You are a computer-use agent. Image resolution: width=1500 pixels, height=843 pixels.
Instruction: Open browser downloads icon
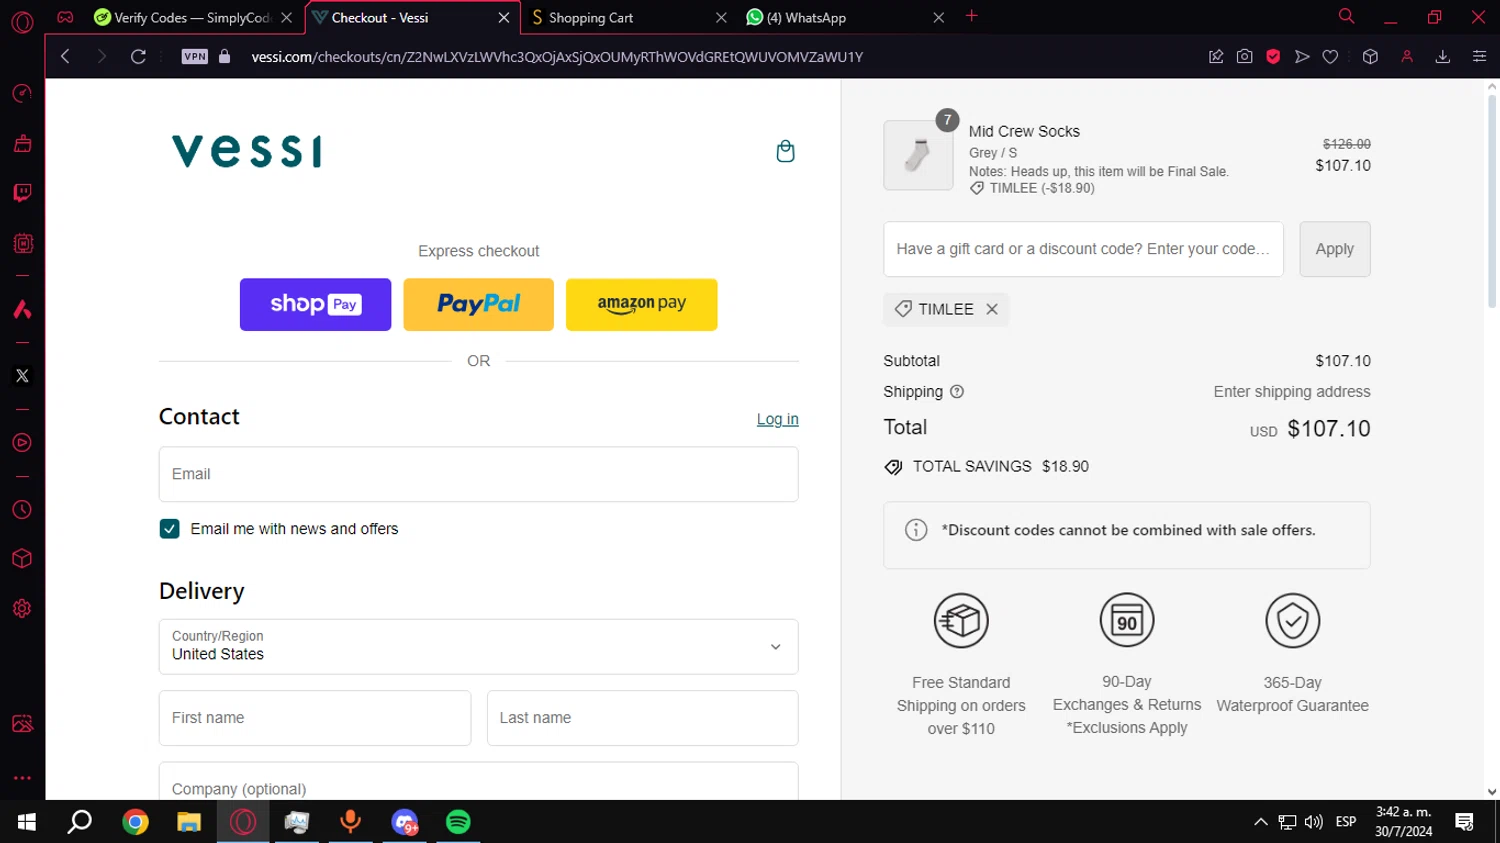tap(1443, 57)
